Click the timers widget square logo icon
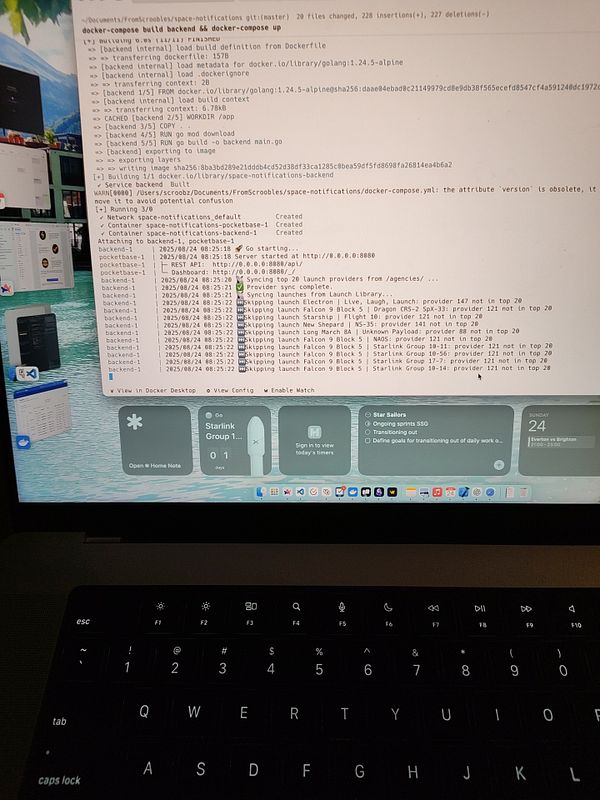The height and width of the screenshot is (800, 600). [x=314, y=432]
